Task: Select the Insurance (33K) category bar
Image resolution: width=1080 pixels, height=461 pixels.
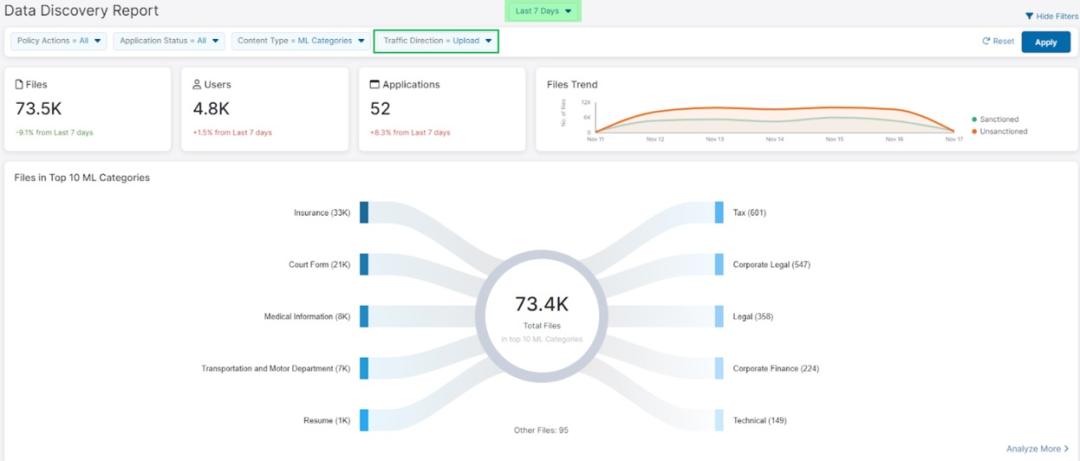Action: point(364,212)
